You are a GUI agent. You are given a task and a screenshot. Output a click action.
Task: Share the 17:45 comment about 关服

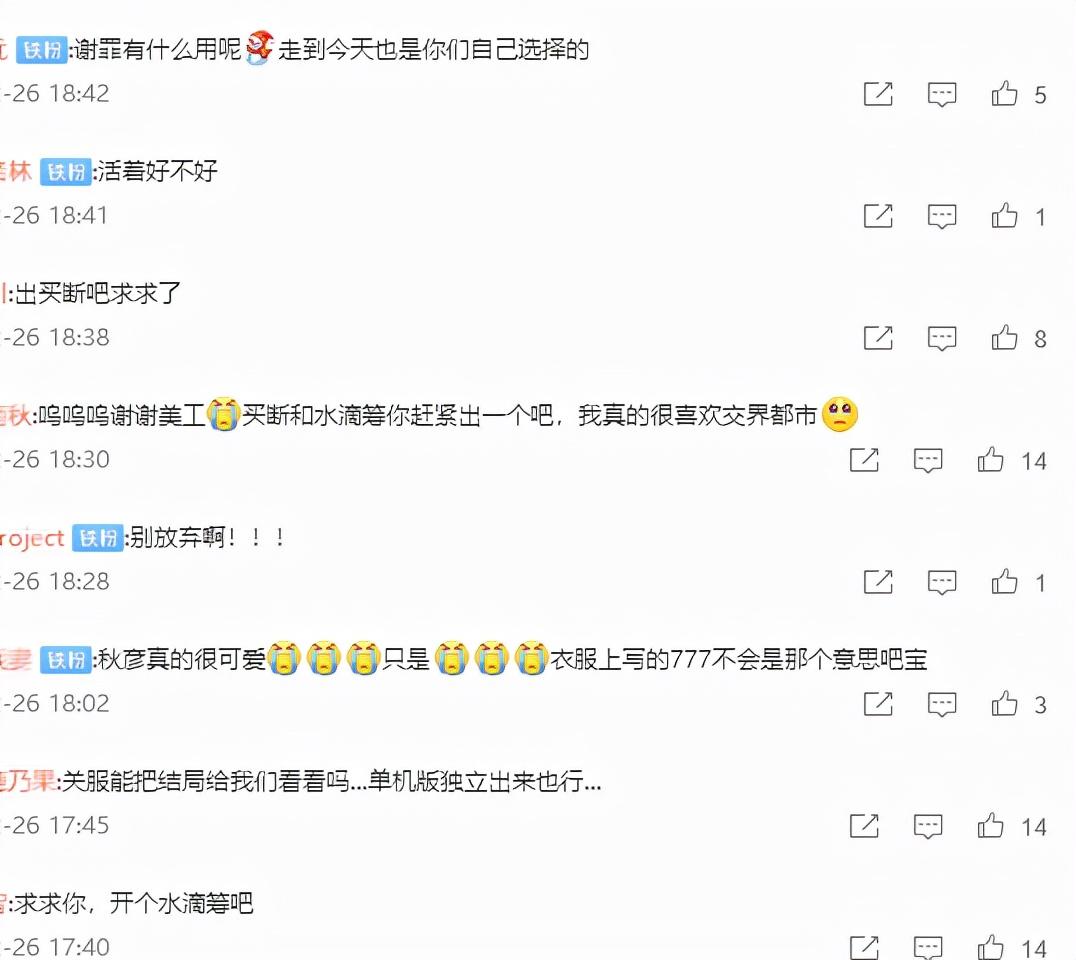point(864,826)
